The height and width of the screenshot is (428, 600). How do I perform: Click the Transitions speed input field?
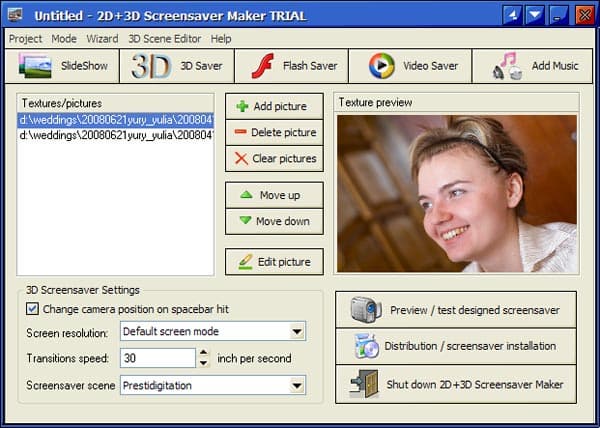pyautogui.click(x=158, y=358)
